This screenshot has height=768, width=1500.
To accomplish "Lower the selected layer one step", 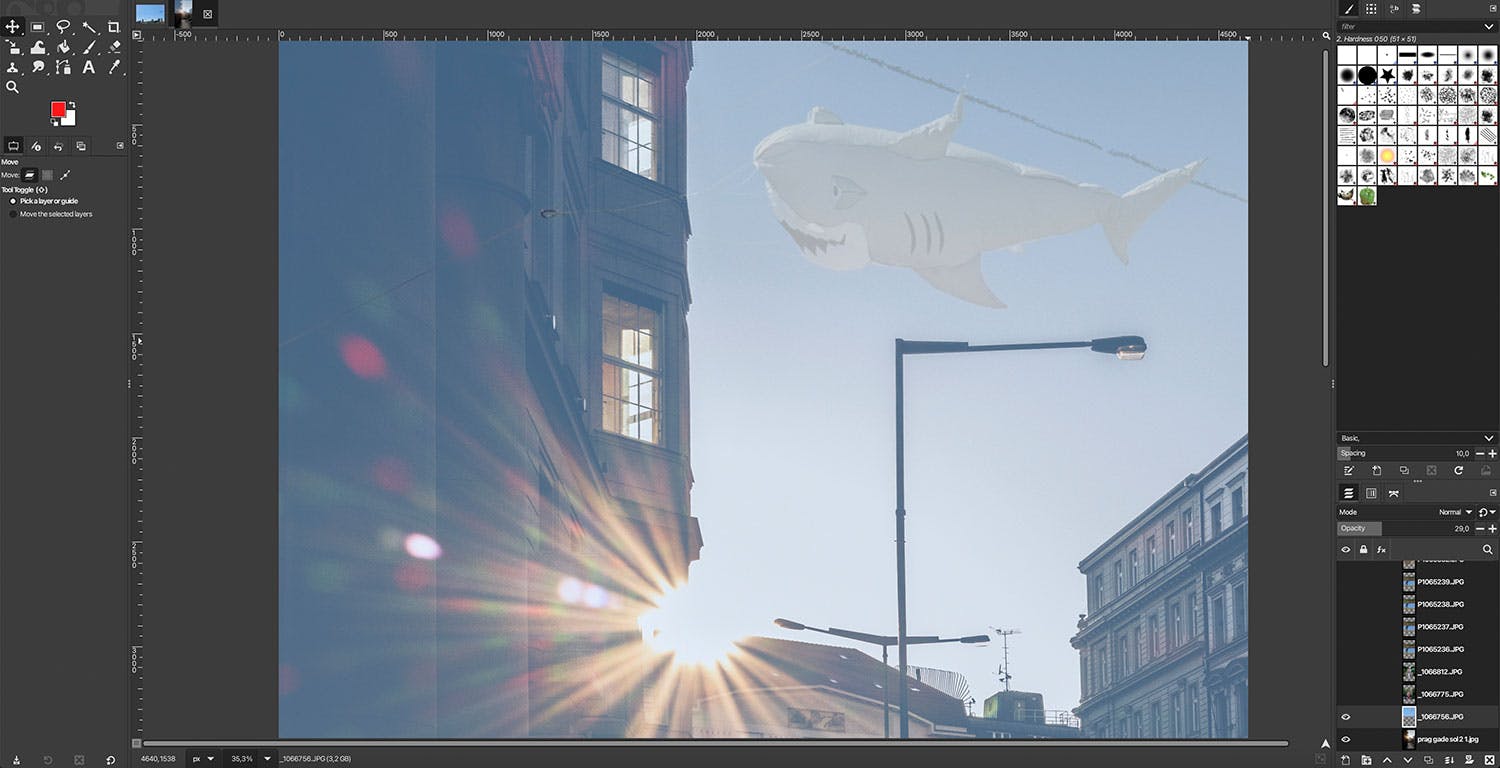I will (1406, 760).
